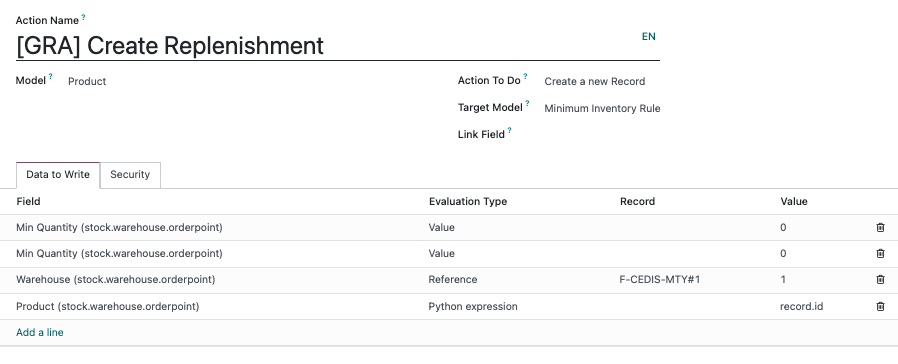This screenshot has height=364, width=898.
Task: Delete the Product Python expression row
Action: (x=880, y=307)
